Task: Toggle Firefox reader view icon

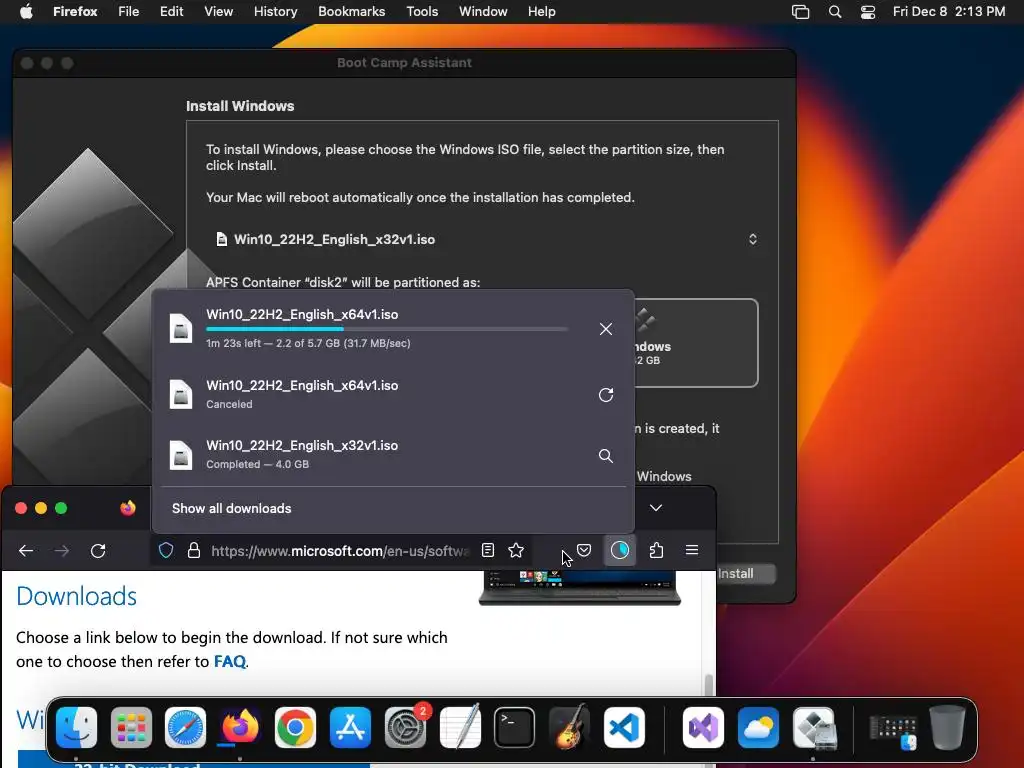Action: 488,551
